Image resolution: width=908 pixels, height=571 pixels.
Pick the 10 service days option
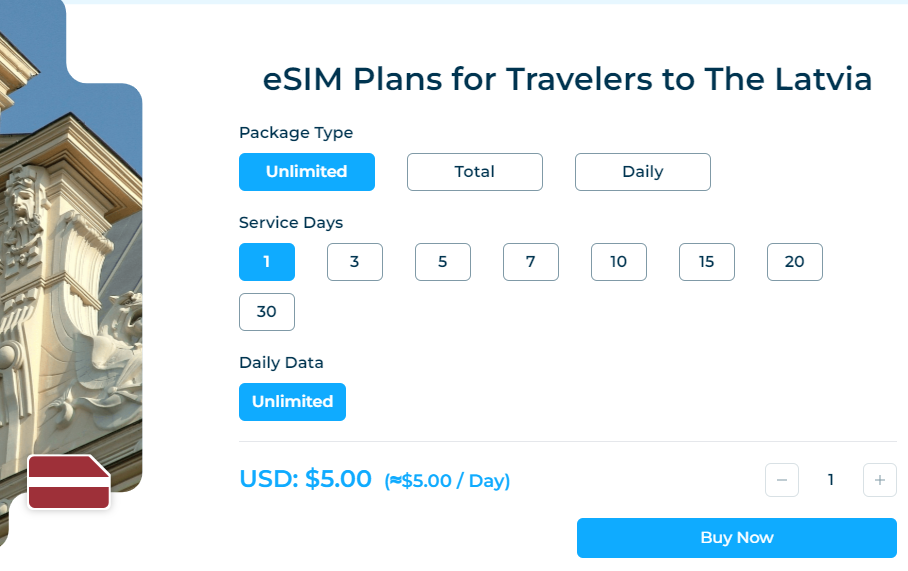coord(619,262)
